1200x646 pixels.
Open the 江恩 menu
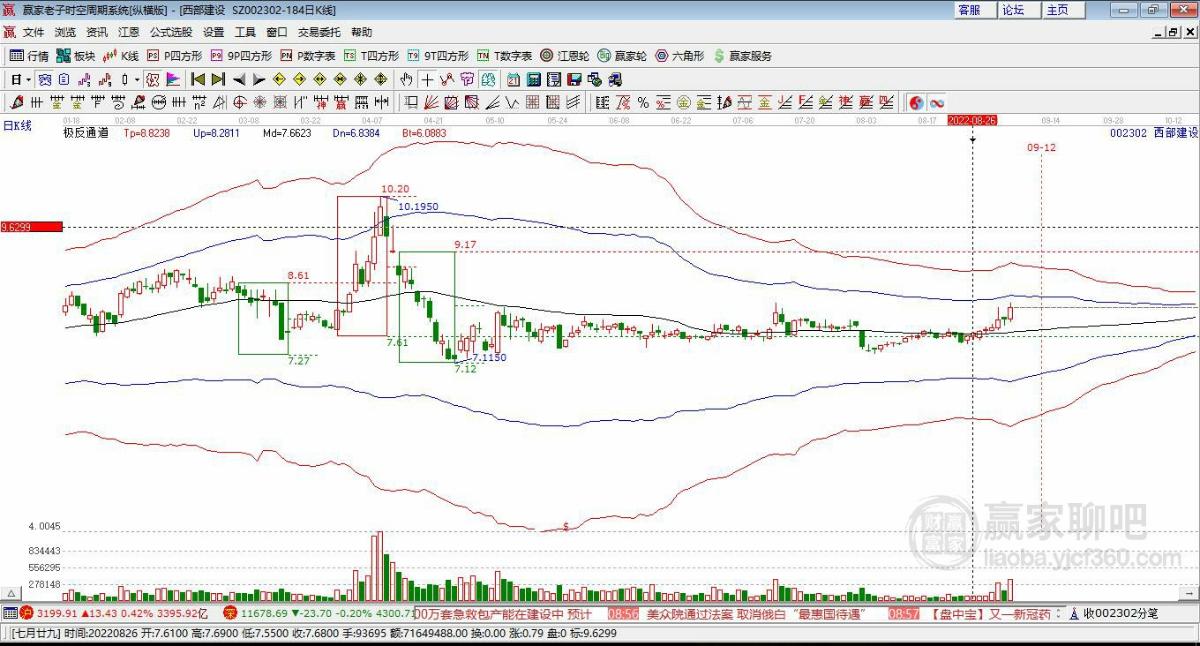click(x=129, y=32)
